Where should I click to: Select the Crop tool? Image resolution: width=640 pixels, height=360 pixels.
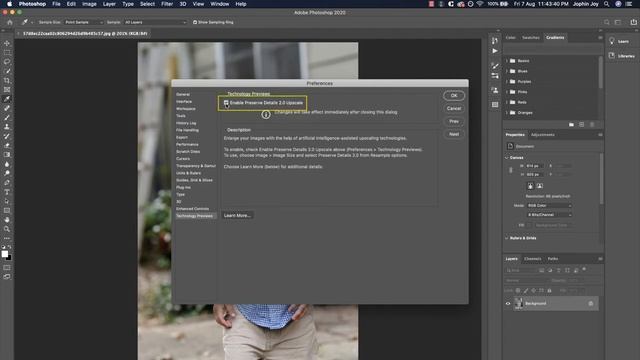point(7,80)
